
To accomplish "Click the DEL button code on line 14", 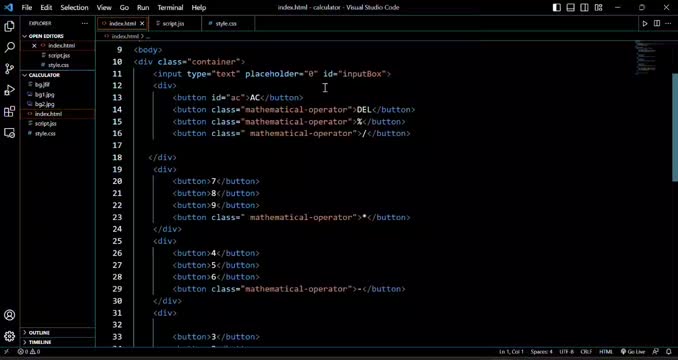I will tap(294, 110).
